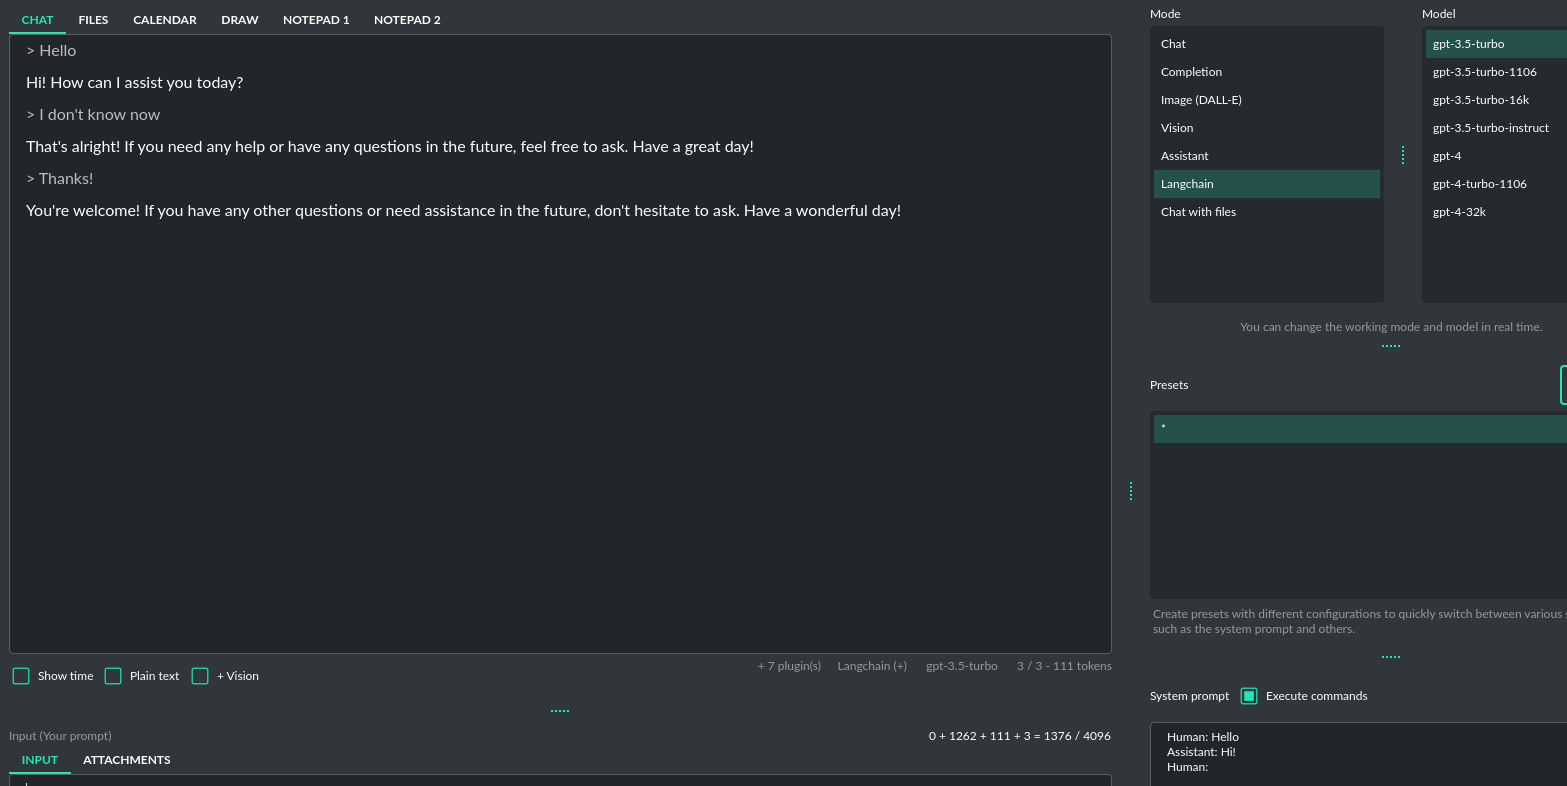
Task: Go to the DRAW tab
Action: [x=240, y=20]
